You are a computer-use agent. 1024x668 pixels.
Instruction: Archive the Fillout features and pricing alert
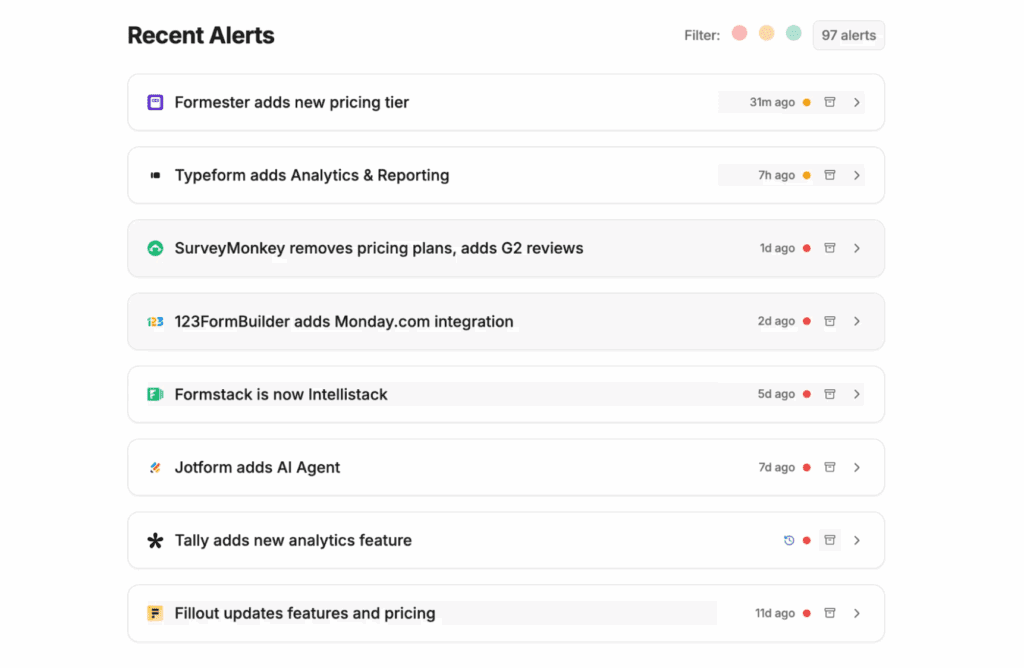pyautogui.click(x=829, y=613)
